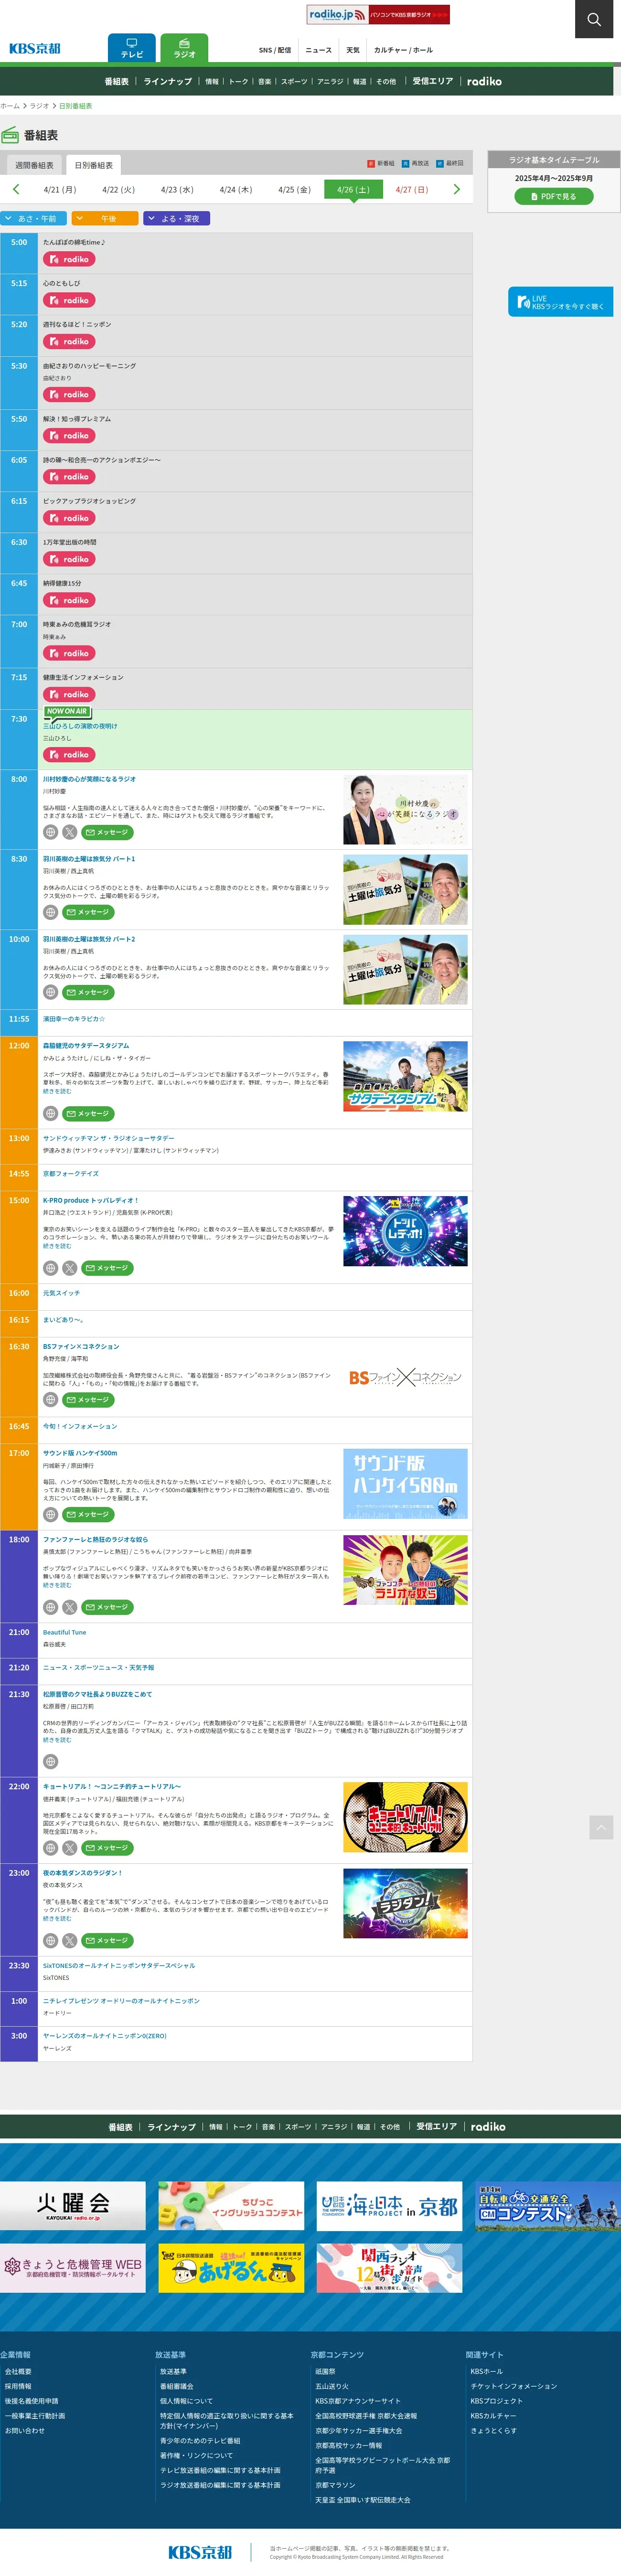Open 受信エリア in top green menu
Image resolution: width=621 pixels, height=2576 pixels.
coord(433,81)
